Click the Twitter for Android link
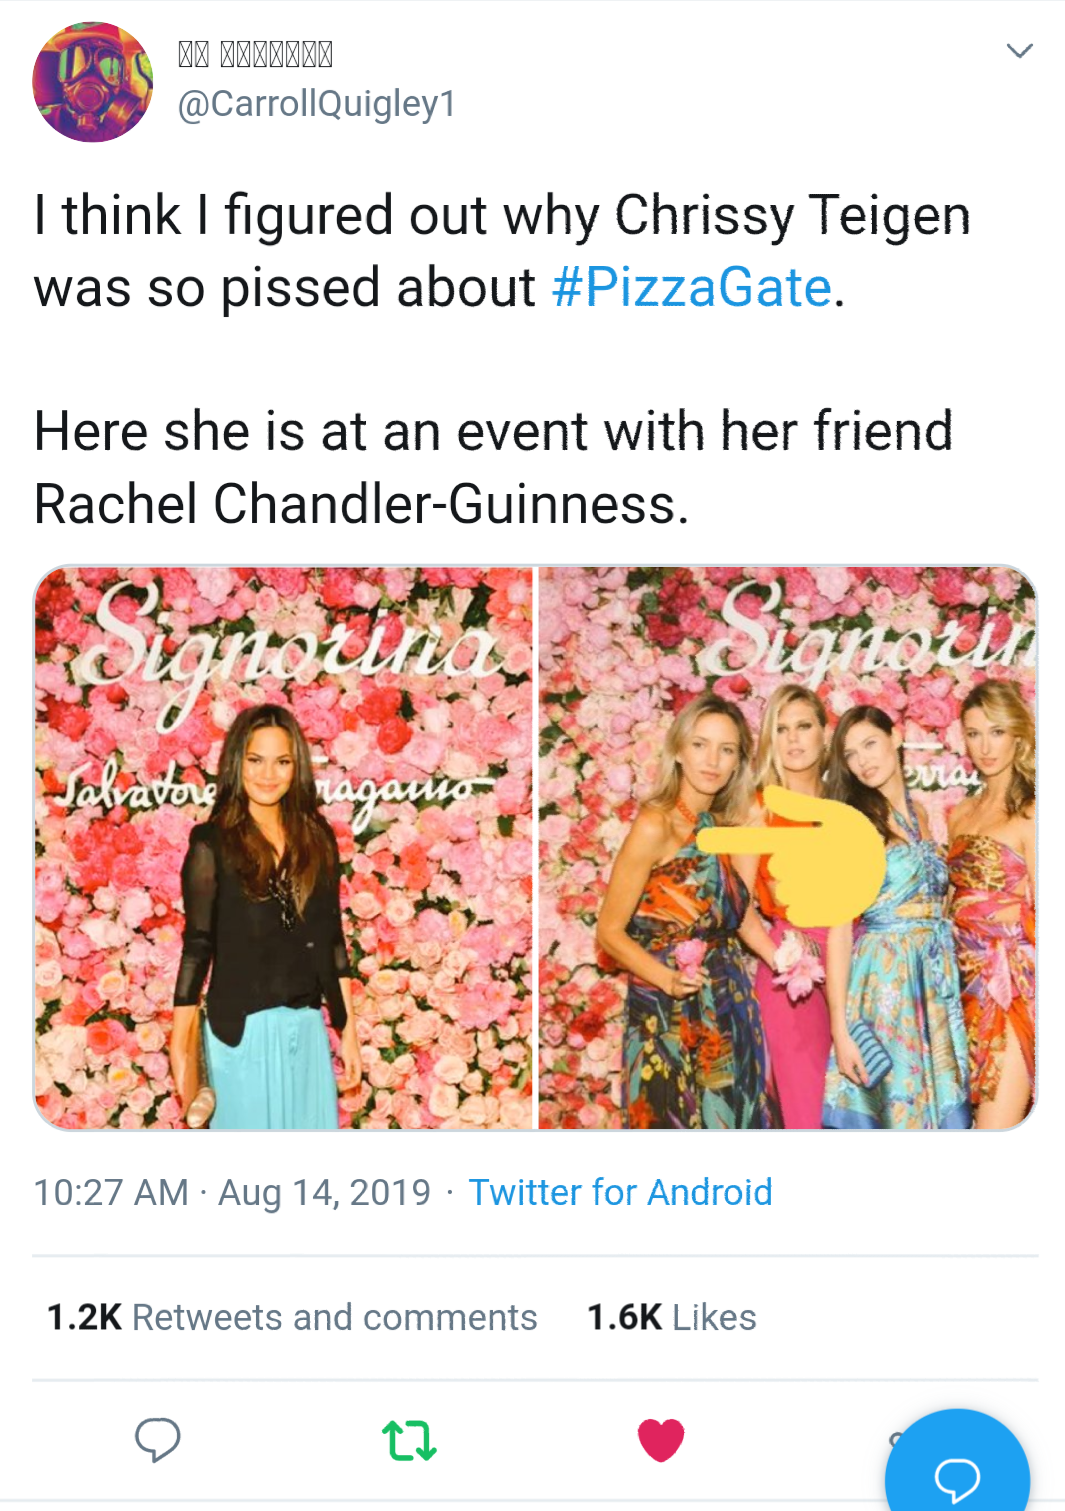 (x=620, y=1192)
